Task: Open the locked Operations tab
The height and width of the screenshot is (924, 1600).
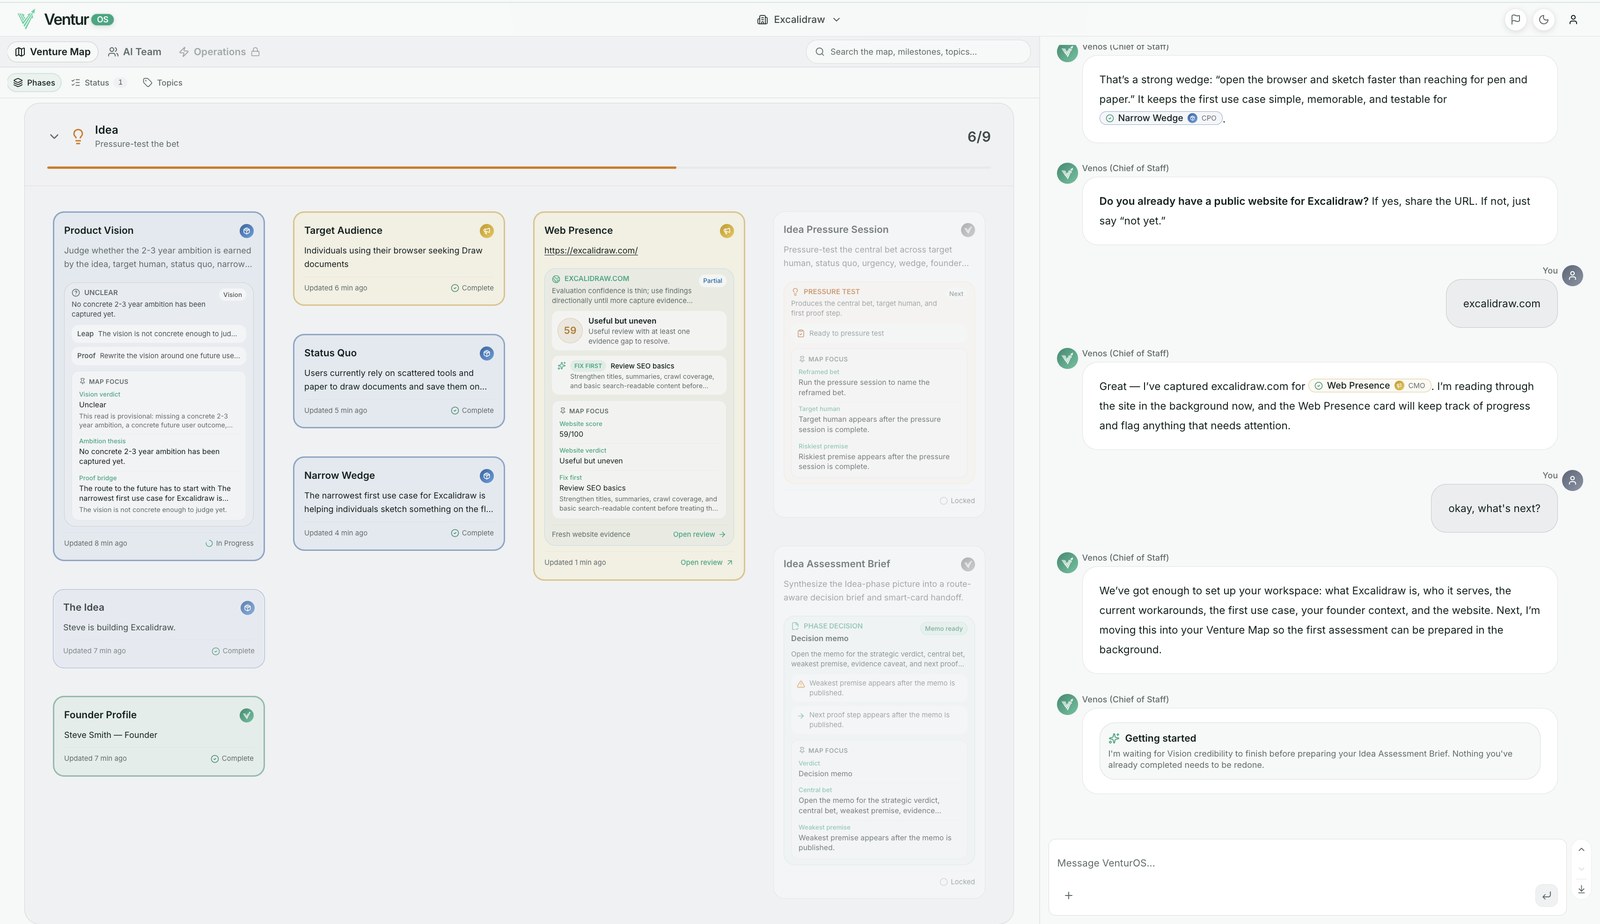Action: (x=219, y=52)
